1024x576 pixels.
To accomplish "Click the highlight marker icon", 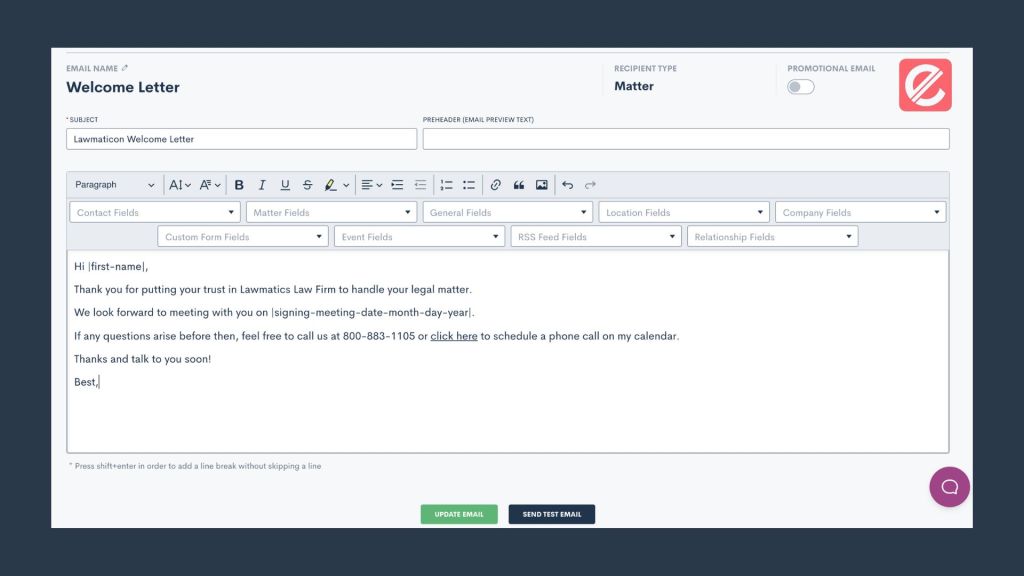I will point(330,185).
